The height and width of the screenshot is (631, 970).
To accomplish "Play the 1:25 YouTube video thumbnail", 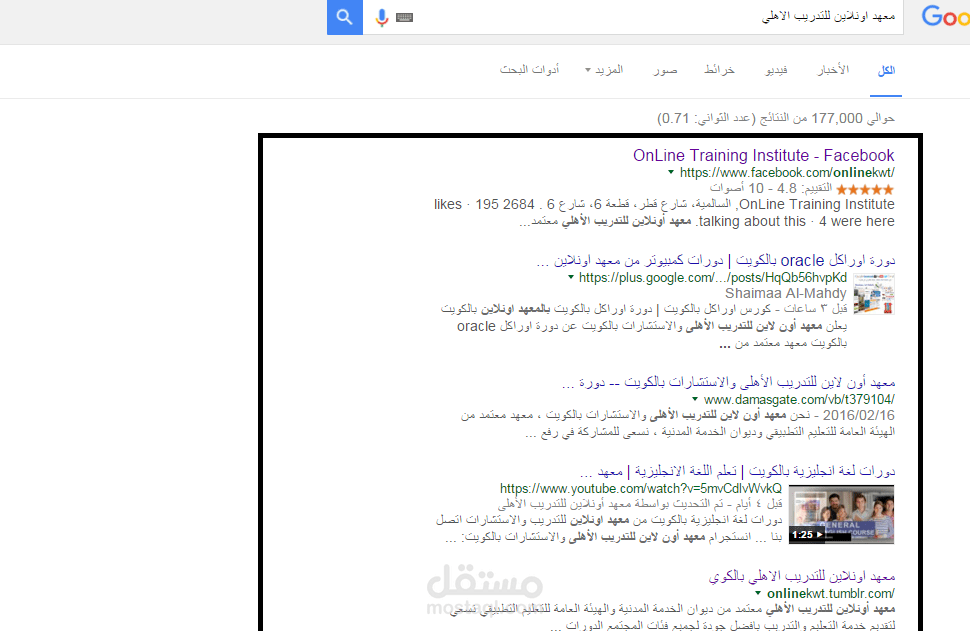I will point(841,514).
